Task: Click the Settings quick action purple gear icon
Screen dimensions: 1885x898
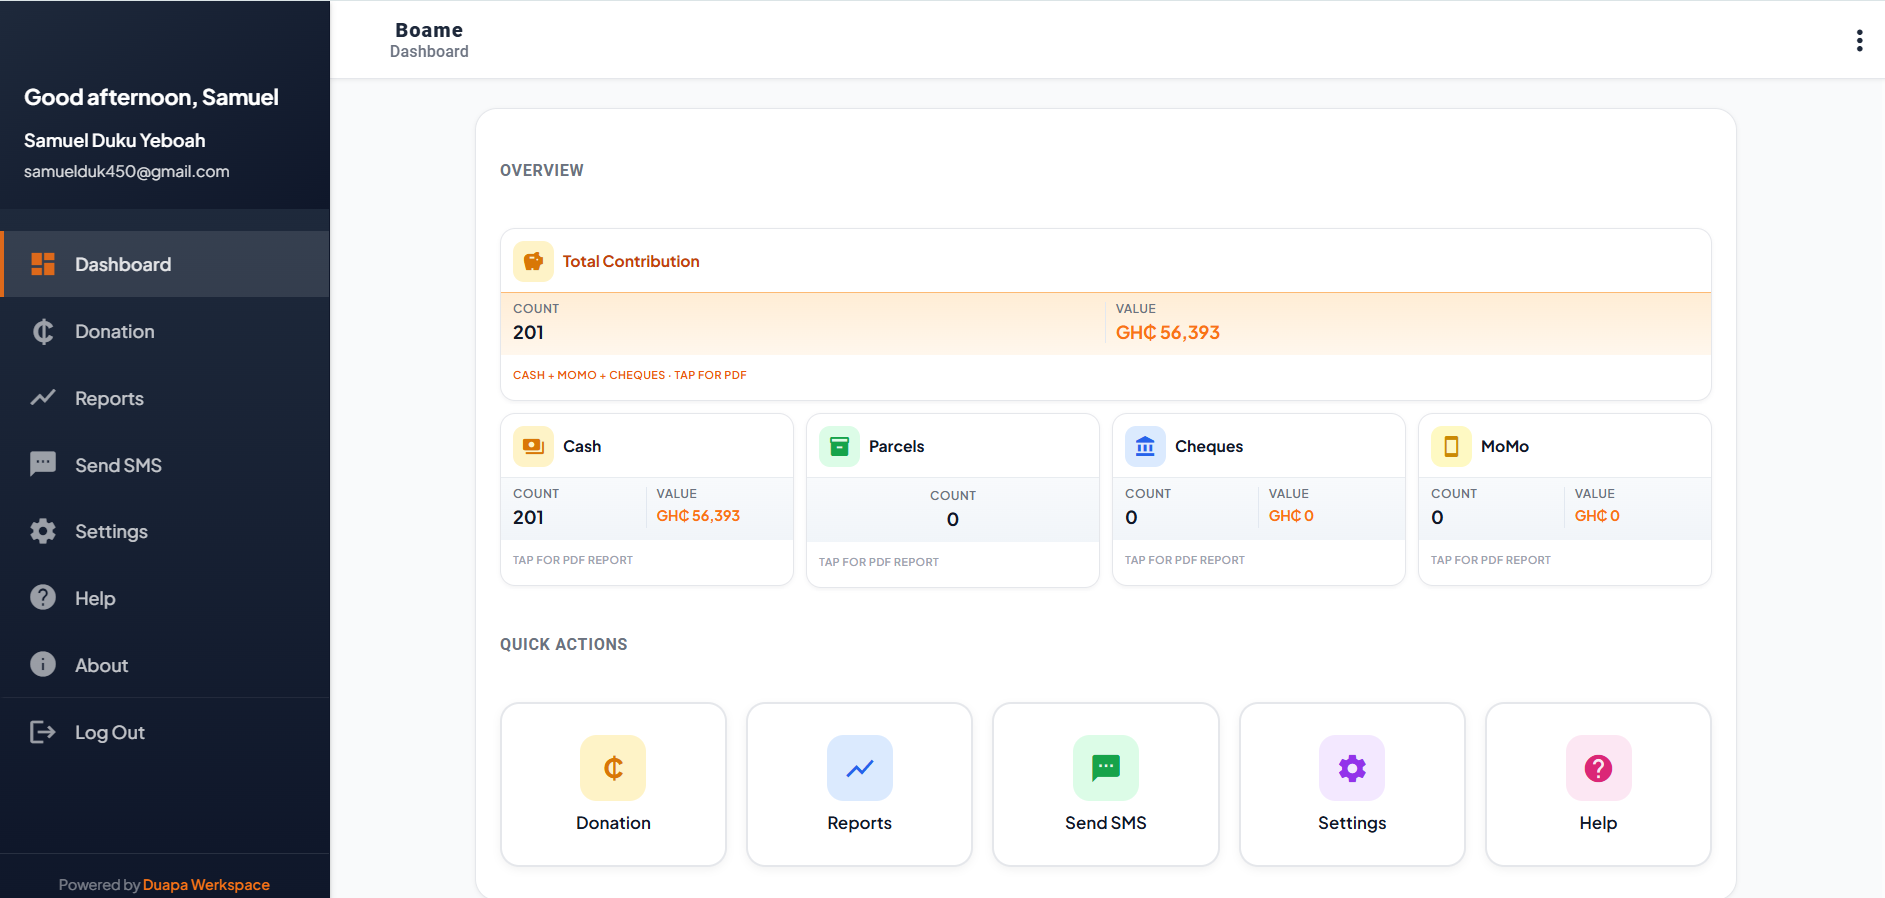Action: (1351, 768)
